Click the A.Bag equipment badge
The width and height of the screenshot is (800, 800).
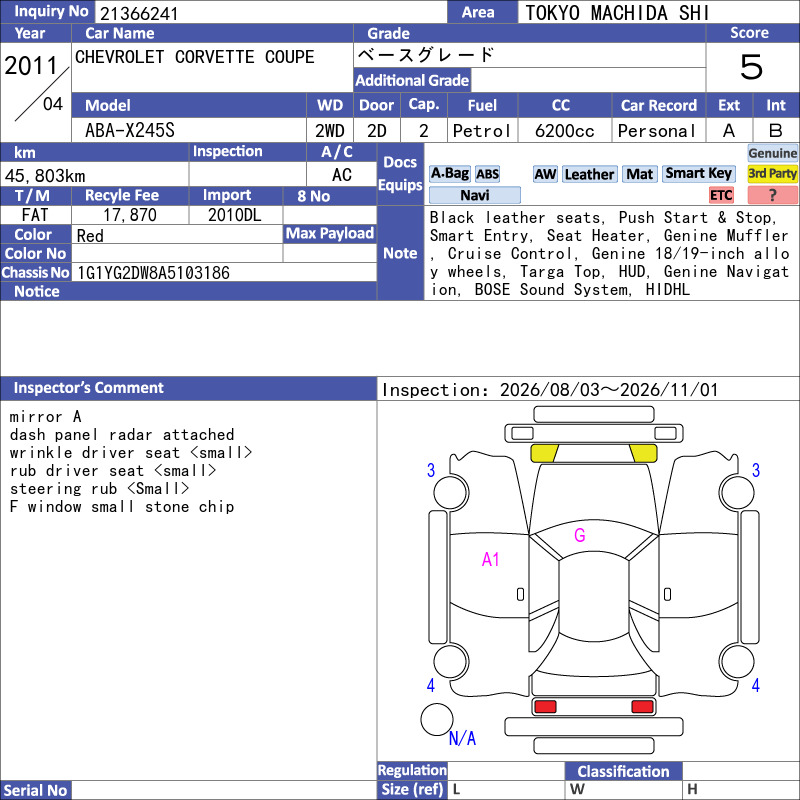tap(449, 174)
